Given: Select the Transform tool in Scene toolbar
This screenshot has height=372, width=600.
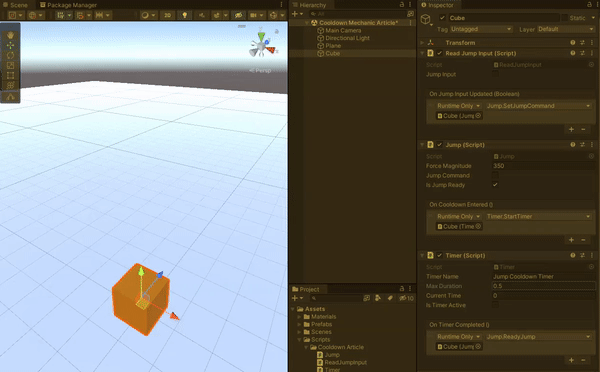Looking at the screenshot, I should (x=10, y=85).
